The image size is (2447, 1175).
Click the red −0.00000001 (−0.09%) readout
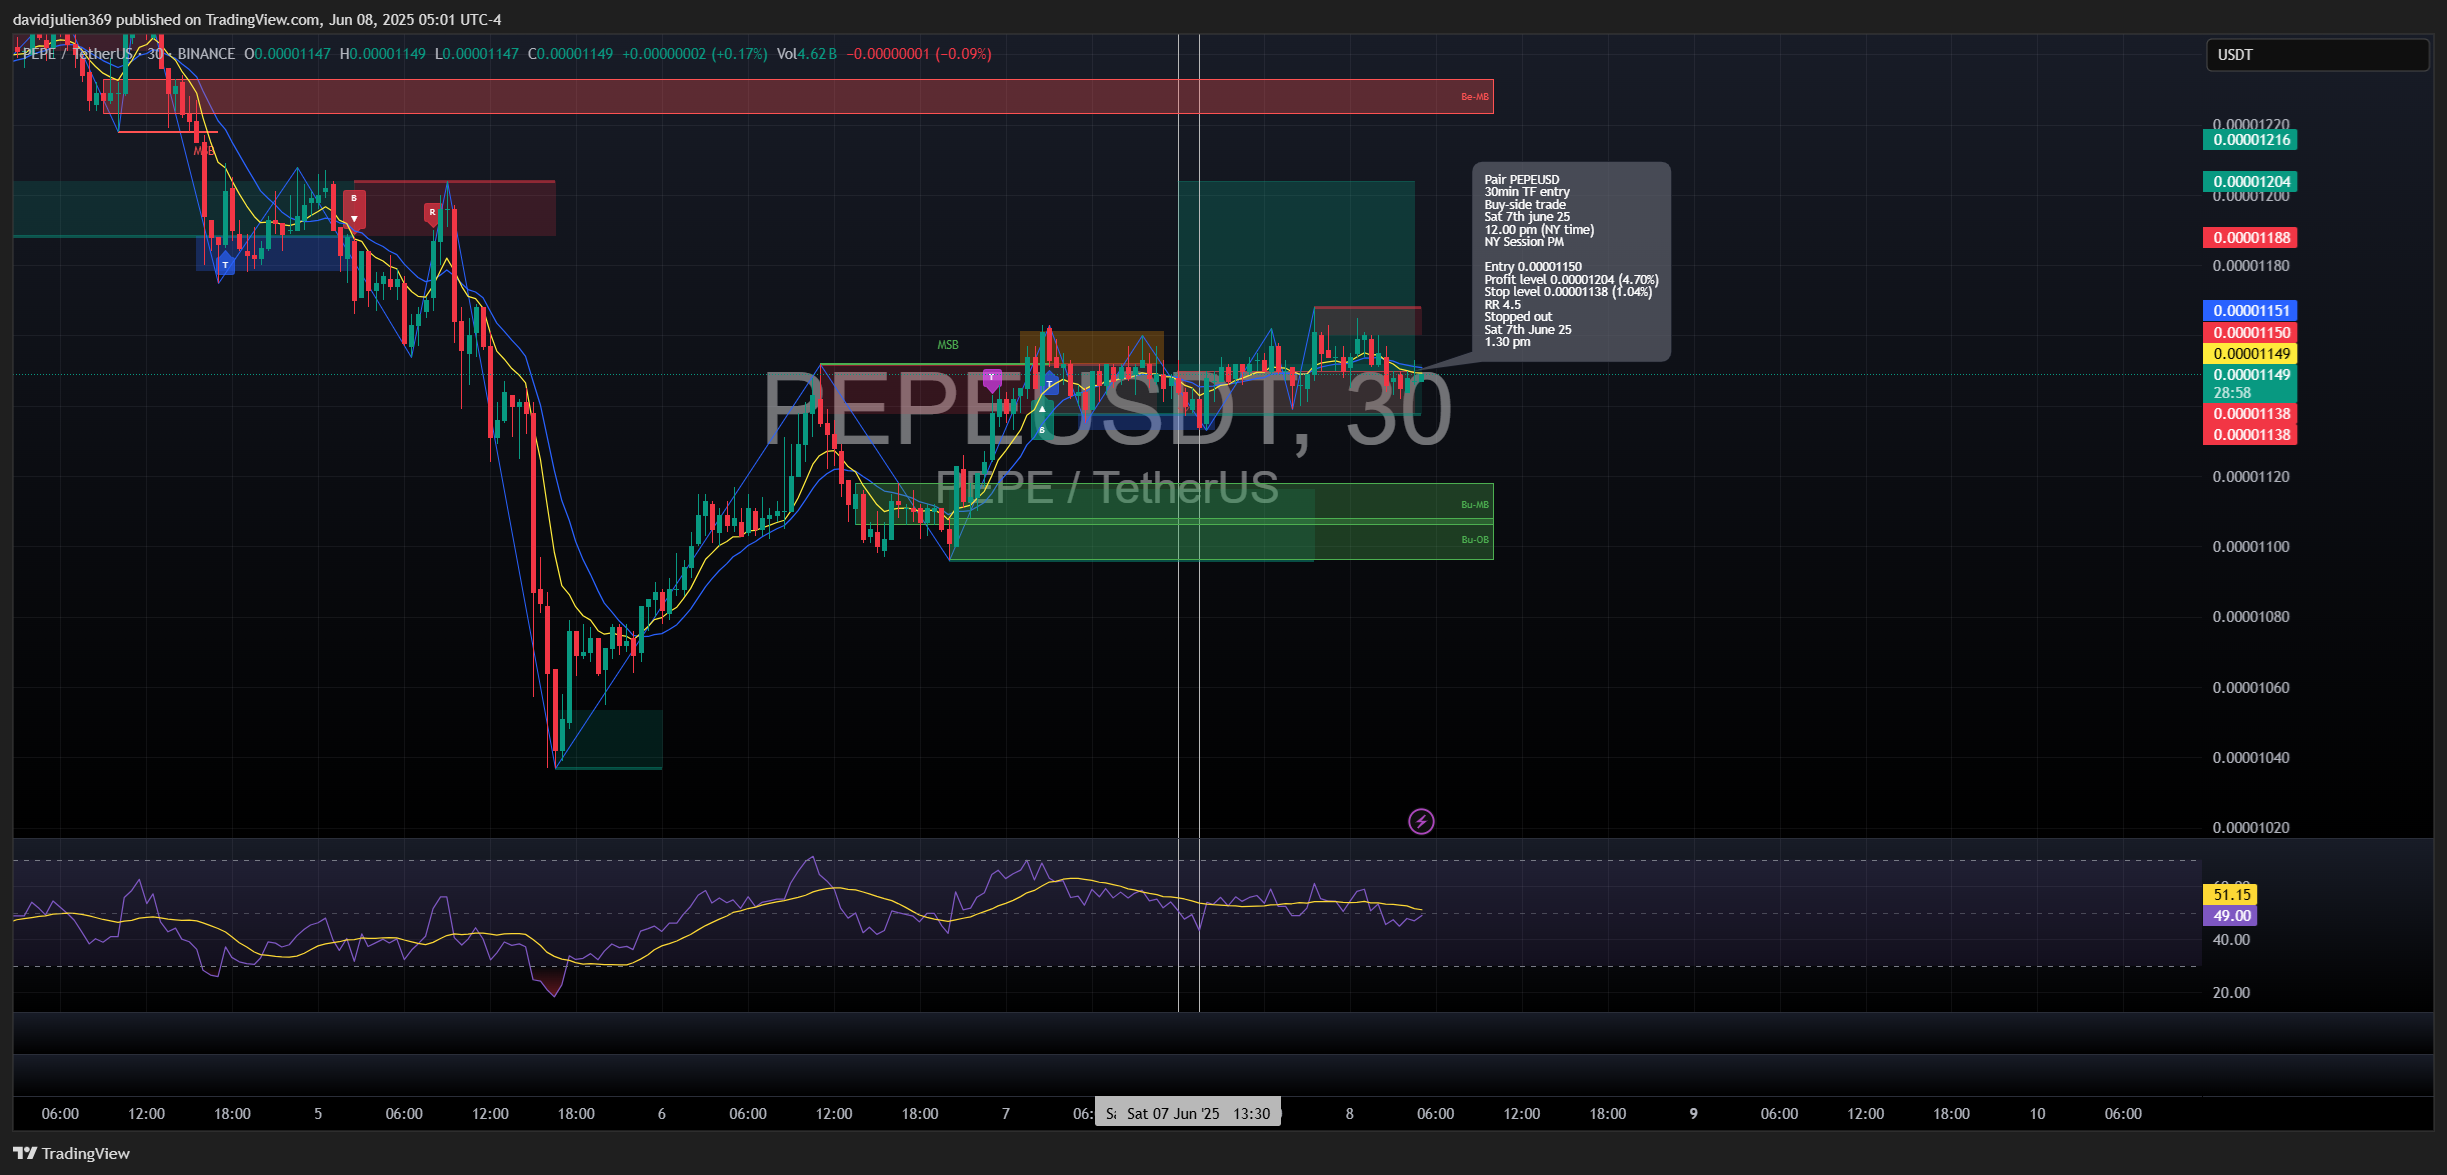pos(919,54)
